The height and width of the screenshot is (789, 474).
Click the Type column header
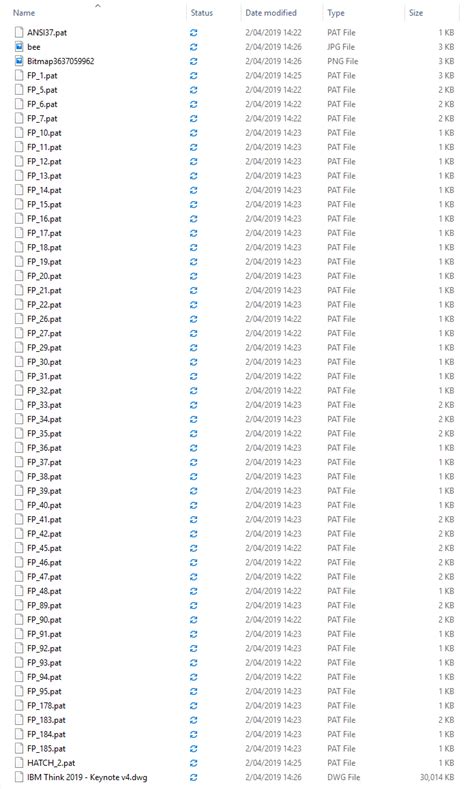336,13
